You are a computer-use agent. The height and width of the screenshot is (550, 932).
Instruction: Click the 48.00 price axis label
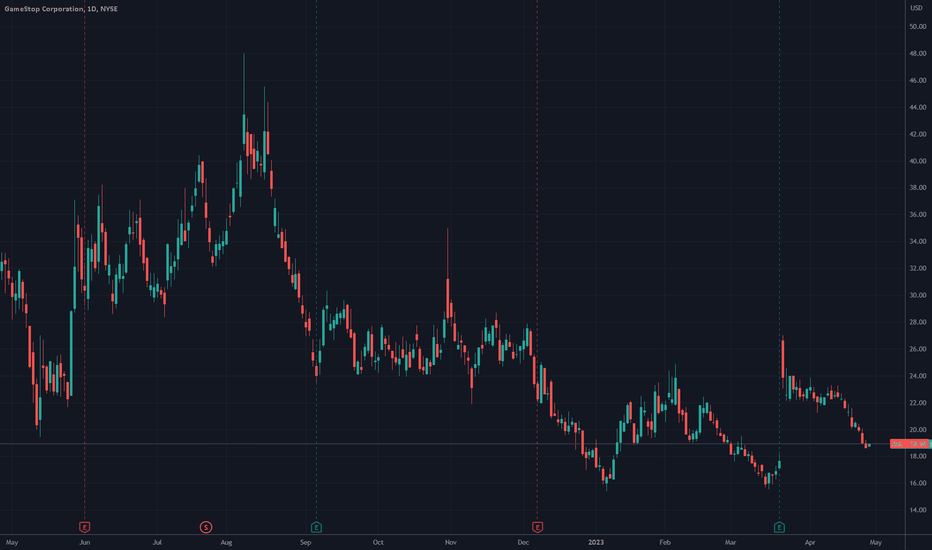click(917, 53)
